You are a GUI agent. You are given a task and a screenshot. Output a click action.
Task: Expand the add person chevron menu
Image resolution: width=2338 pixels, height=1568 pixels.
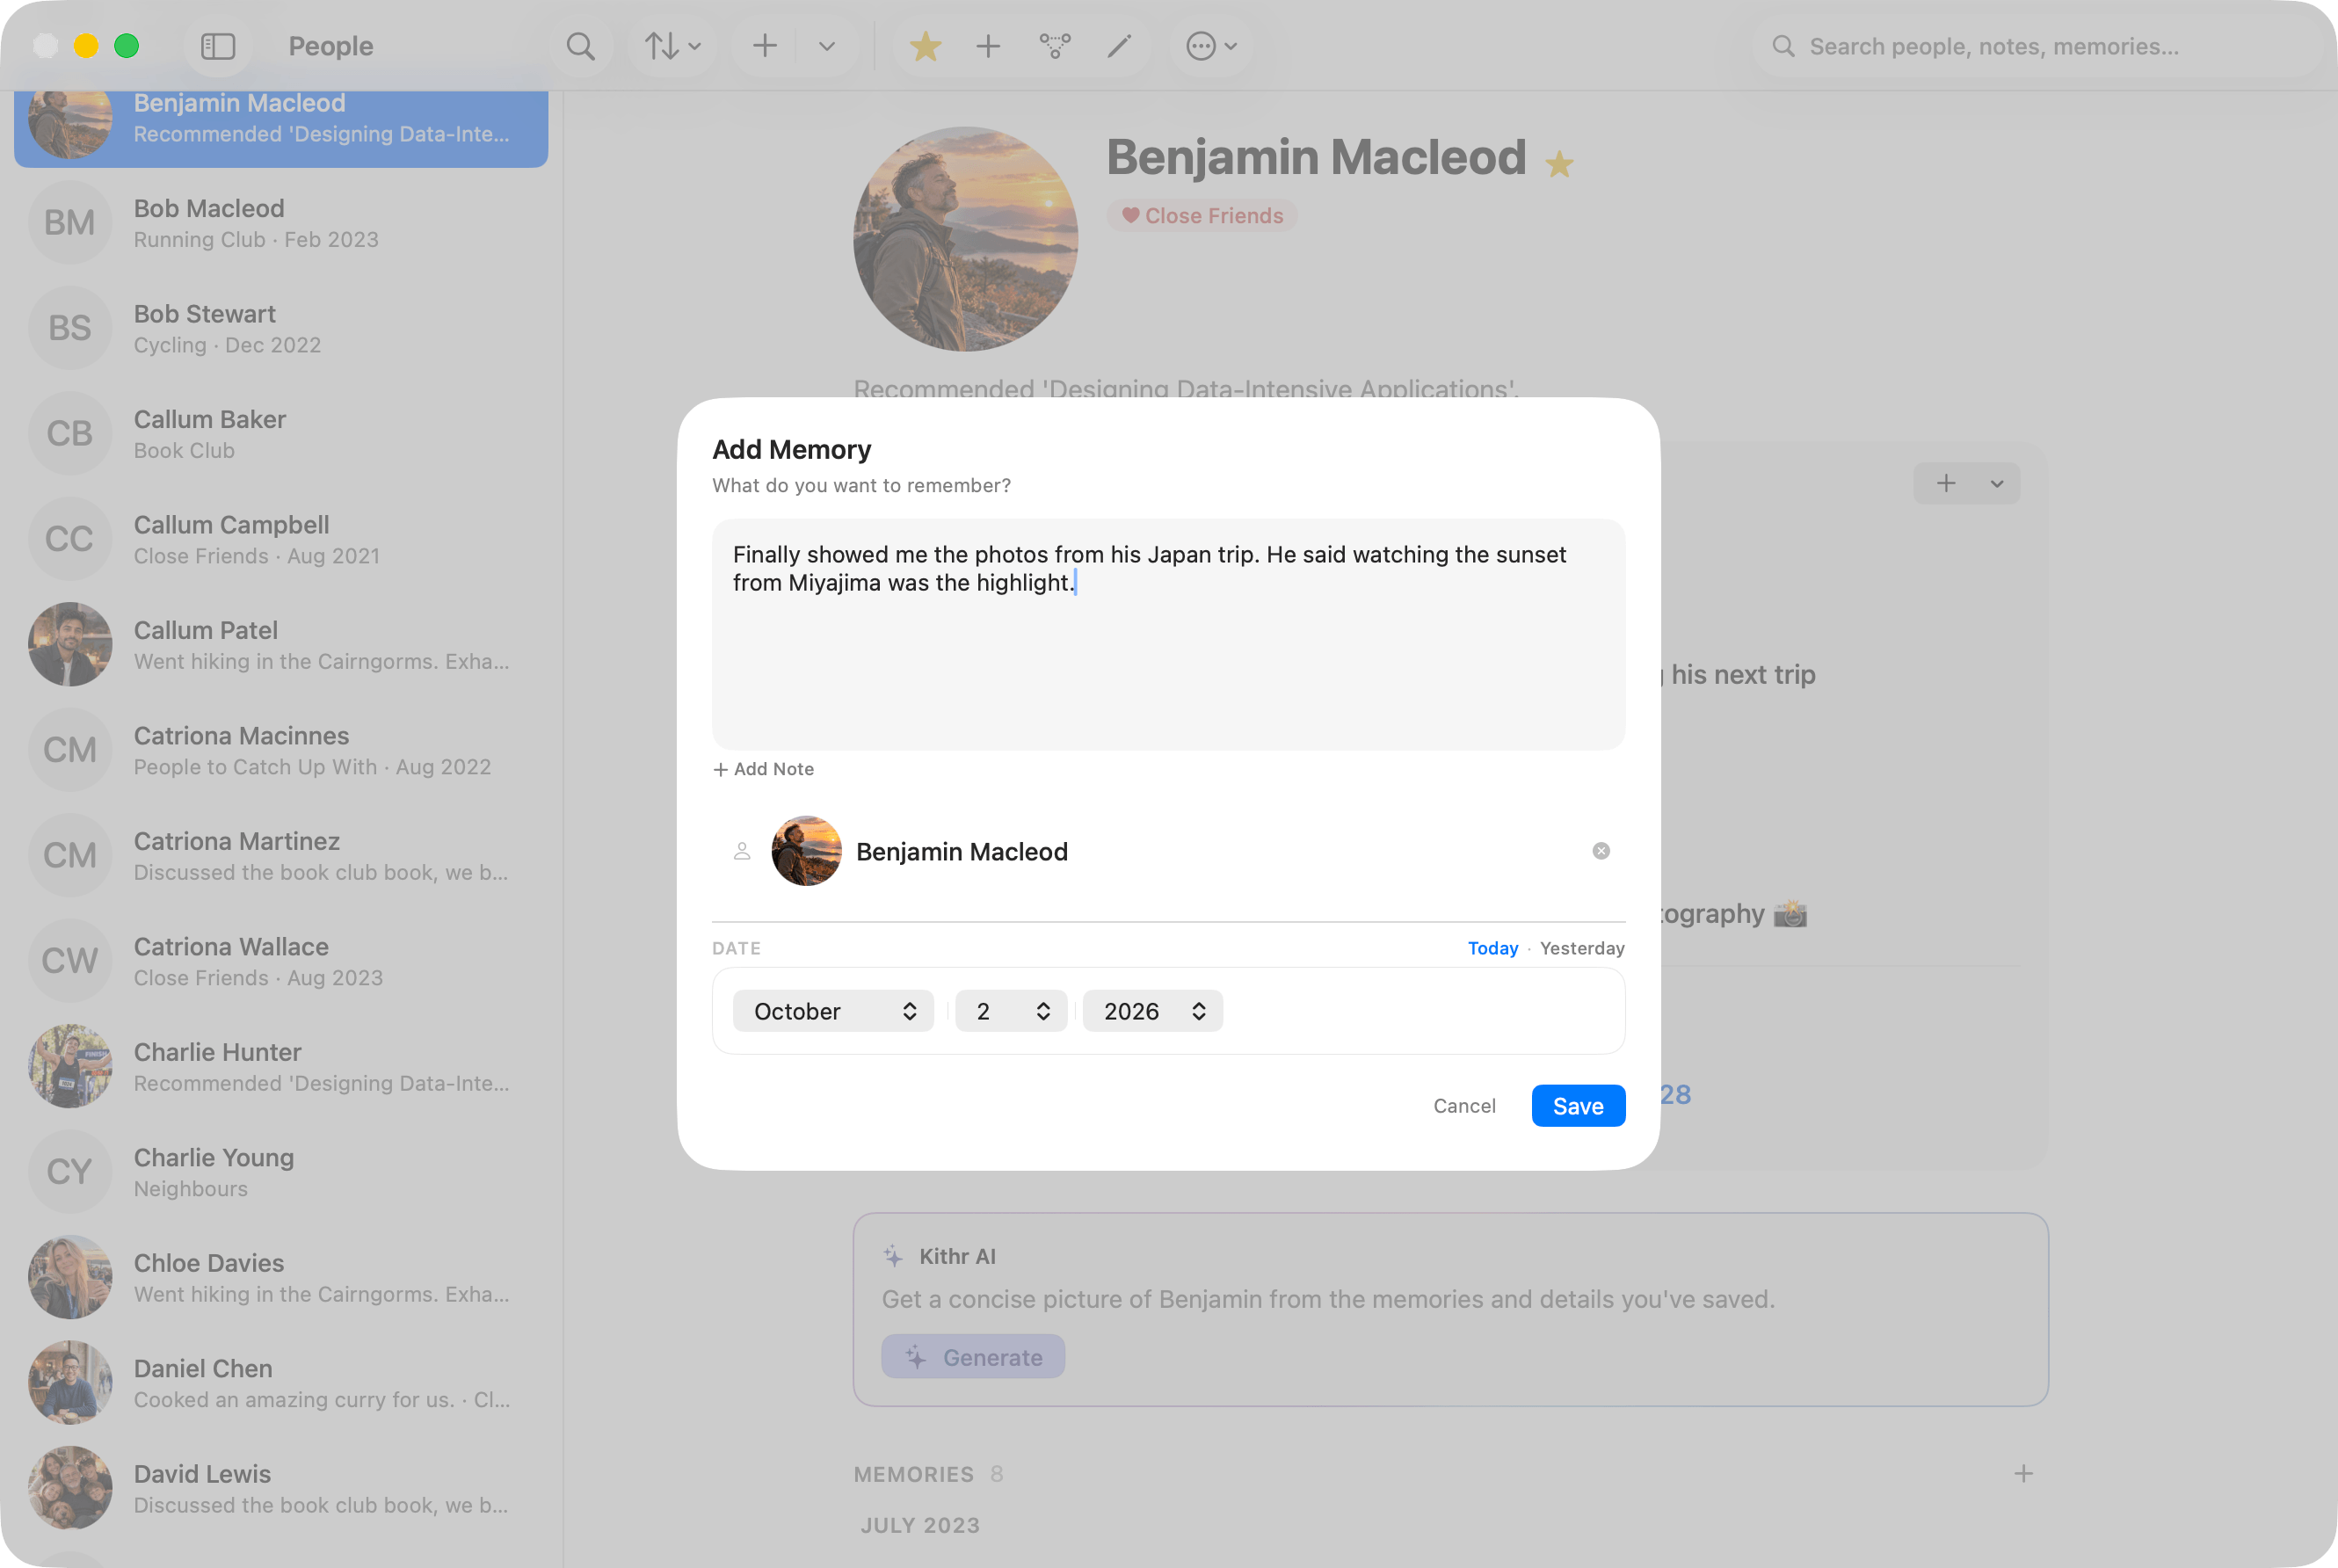coord(826,46)
